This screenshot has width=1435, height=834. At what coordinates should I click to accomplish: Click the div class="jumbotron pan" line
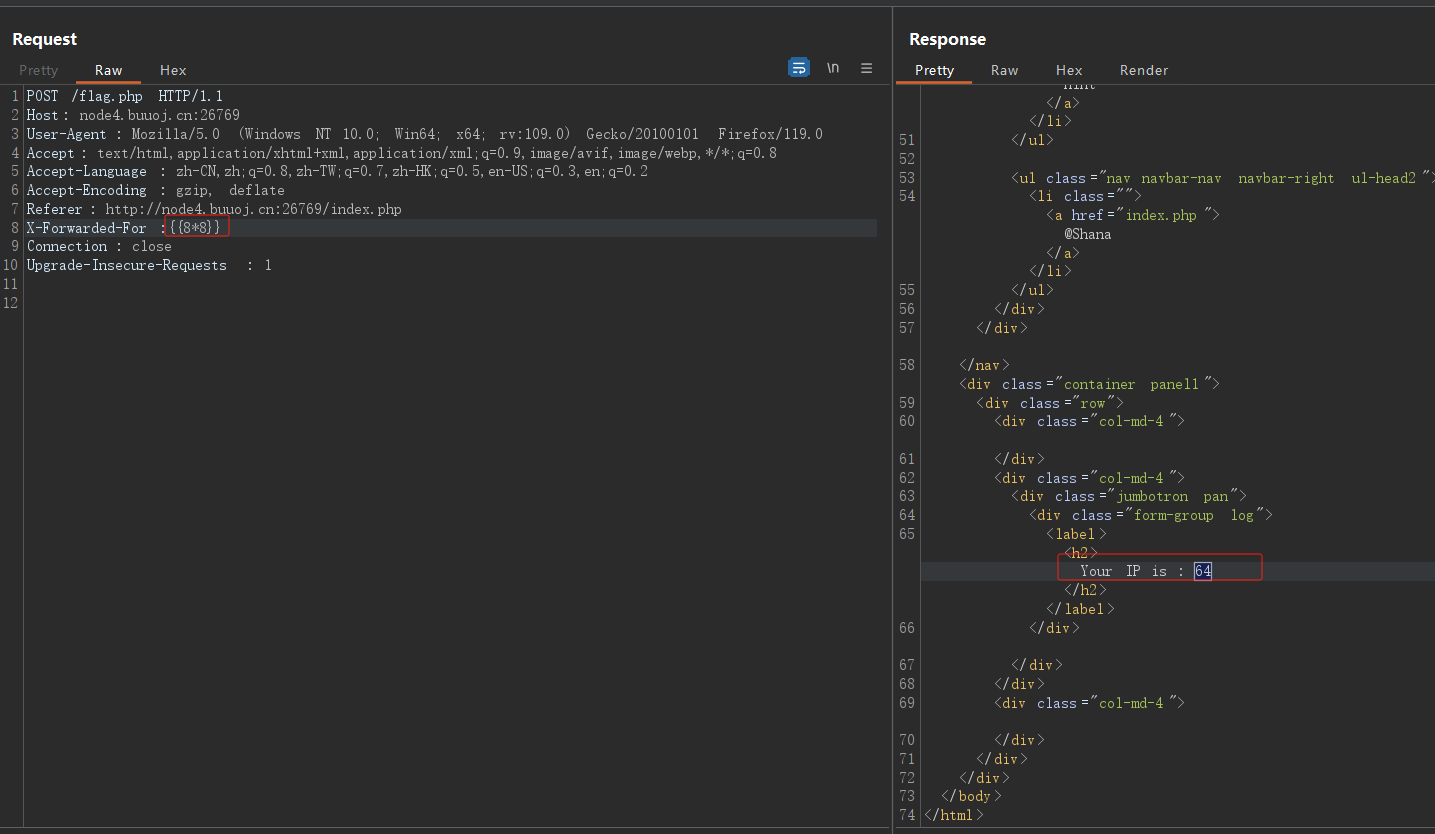click(x=1129, y=496)
